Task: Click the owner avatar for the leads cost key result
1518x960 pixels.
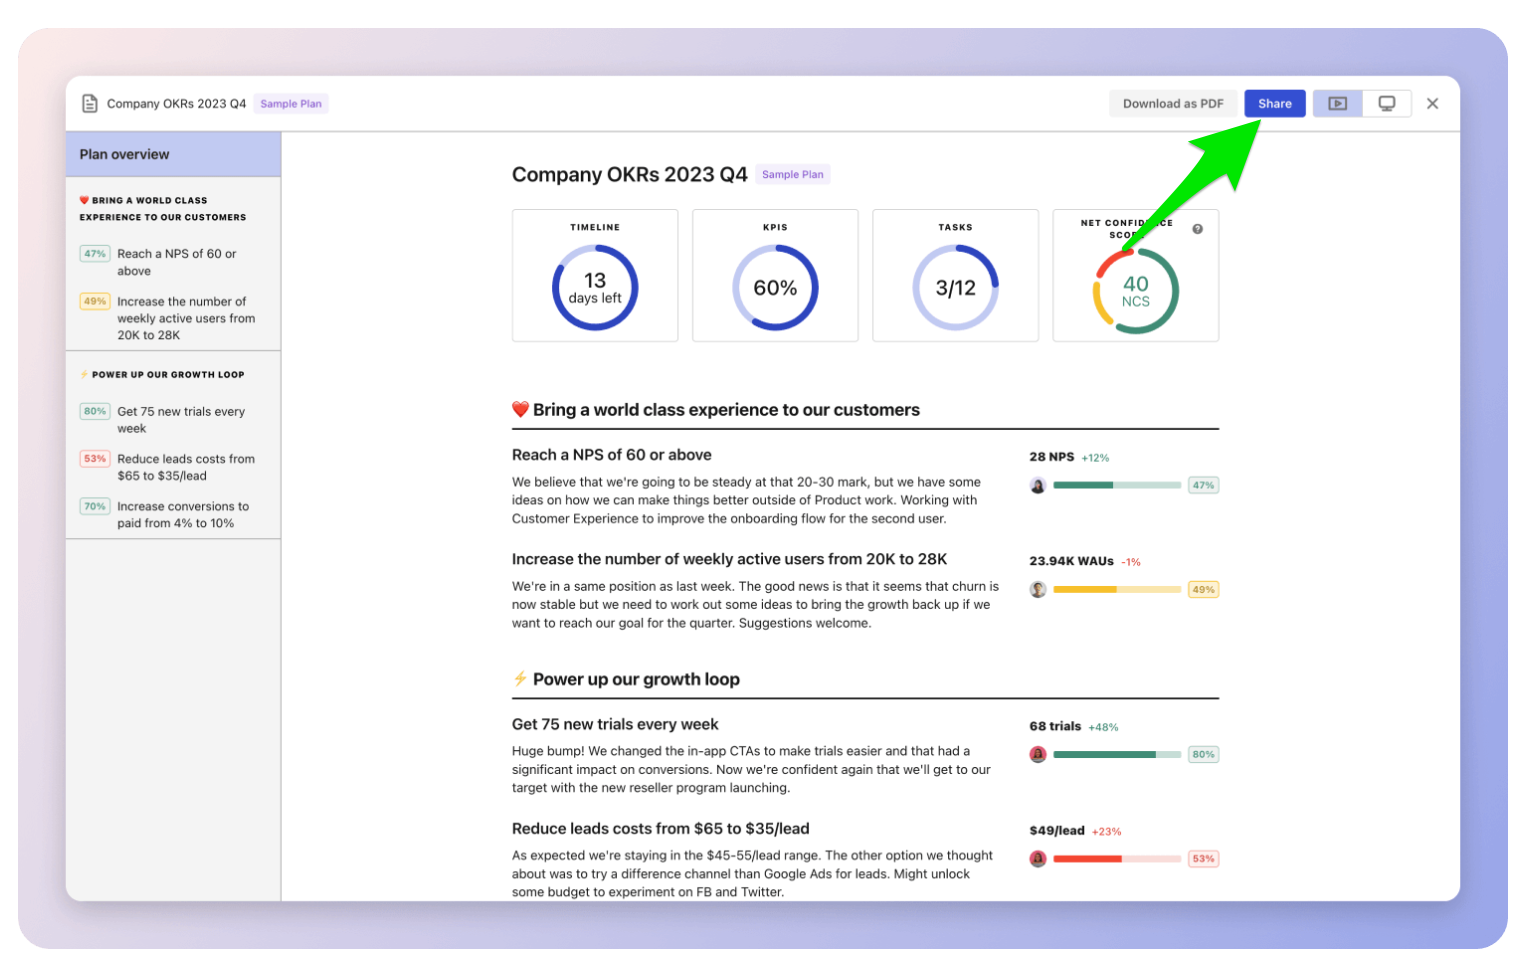Action: tap(1038, 859)
